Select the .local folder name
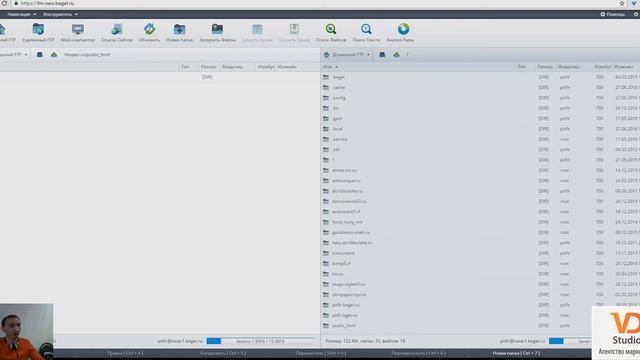This screenshot has width=640, height=360. click(338, 129)
